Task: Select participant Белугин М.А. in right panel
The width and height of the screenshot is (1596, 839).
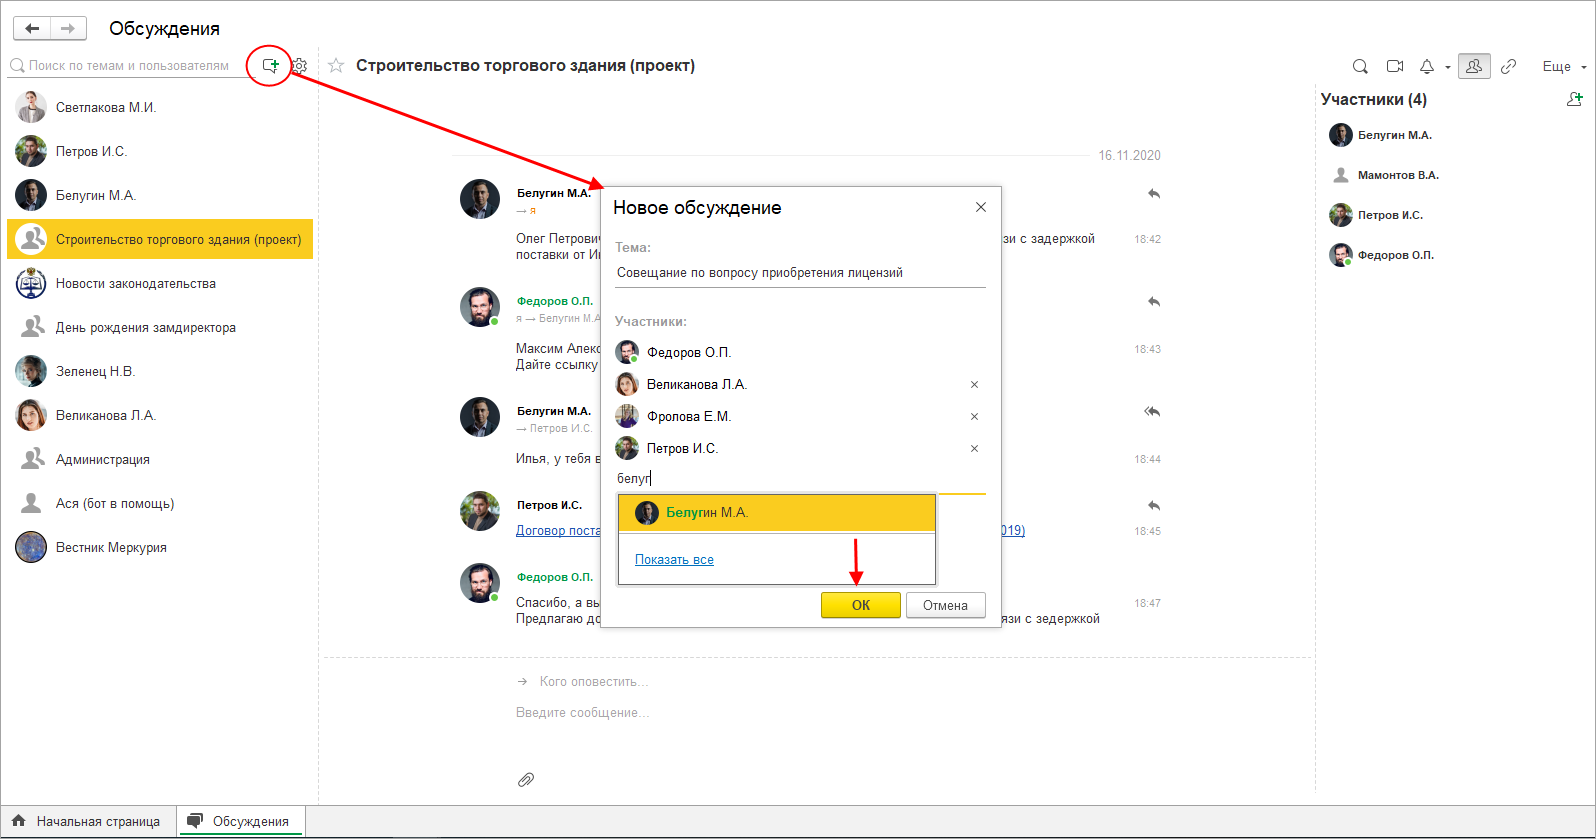Action: click(x=1394, y=135)
